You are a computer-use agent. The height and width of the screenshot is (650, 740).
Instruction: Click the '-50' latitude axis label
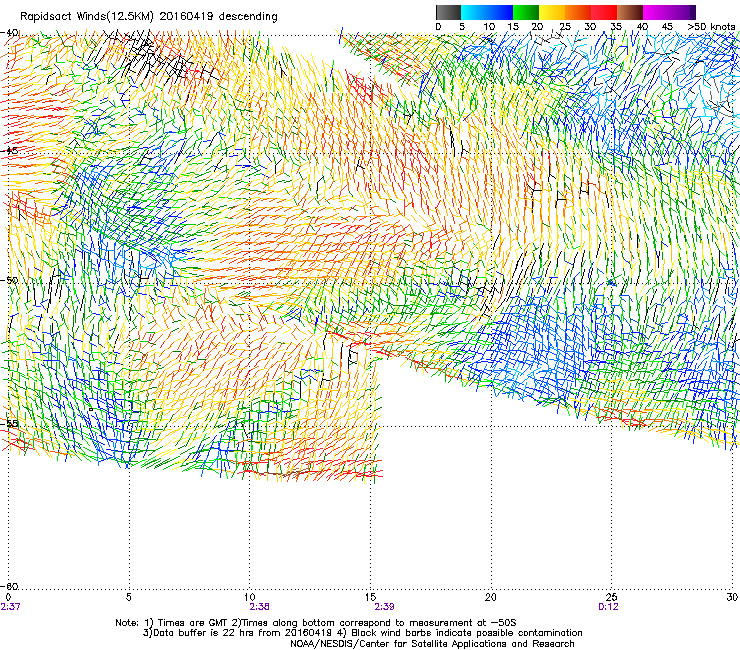(9, 280)
